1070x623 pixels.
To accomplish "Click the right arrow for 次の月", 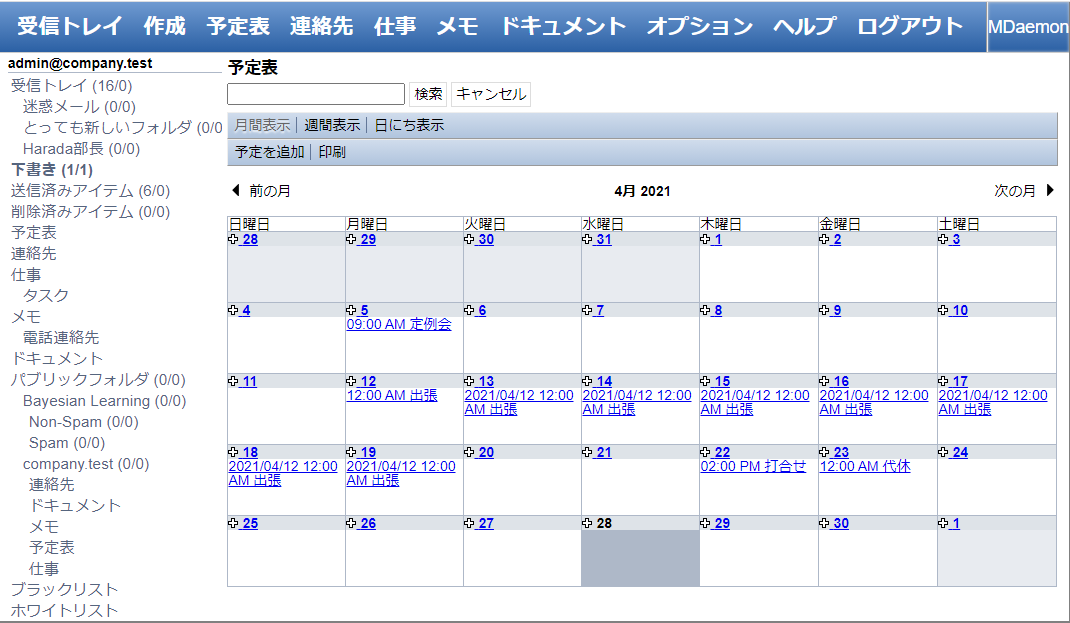I will 1050,191.
